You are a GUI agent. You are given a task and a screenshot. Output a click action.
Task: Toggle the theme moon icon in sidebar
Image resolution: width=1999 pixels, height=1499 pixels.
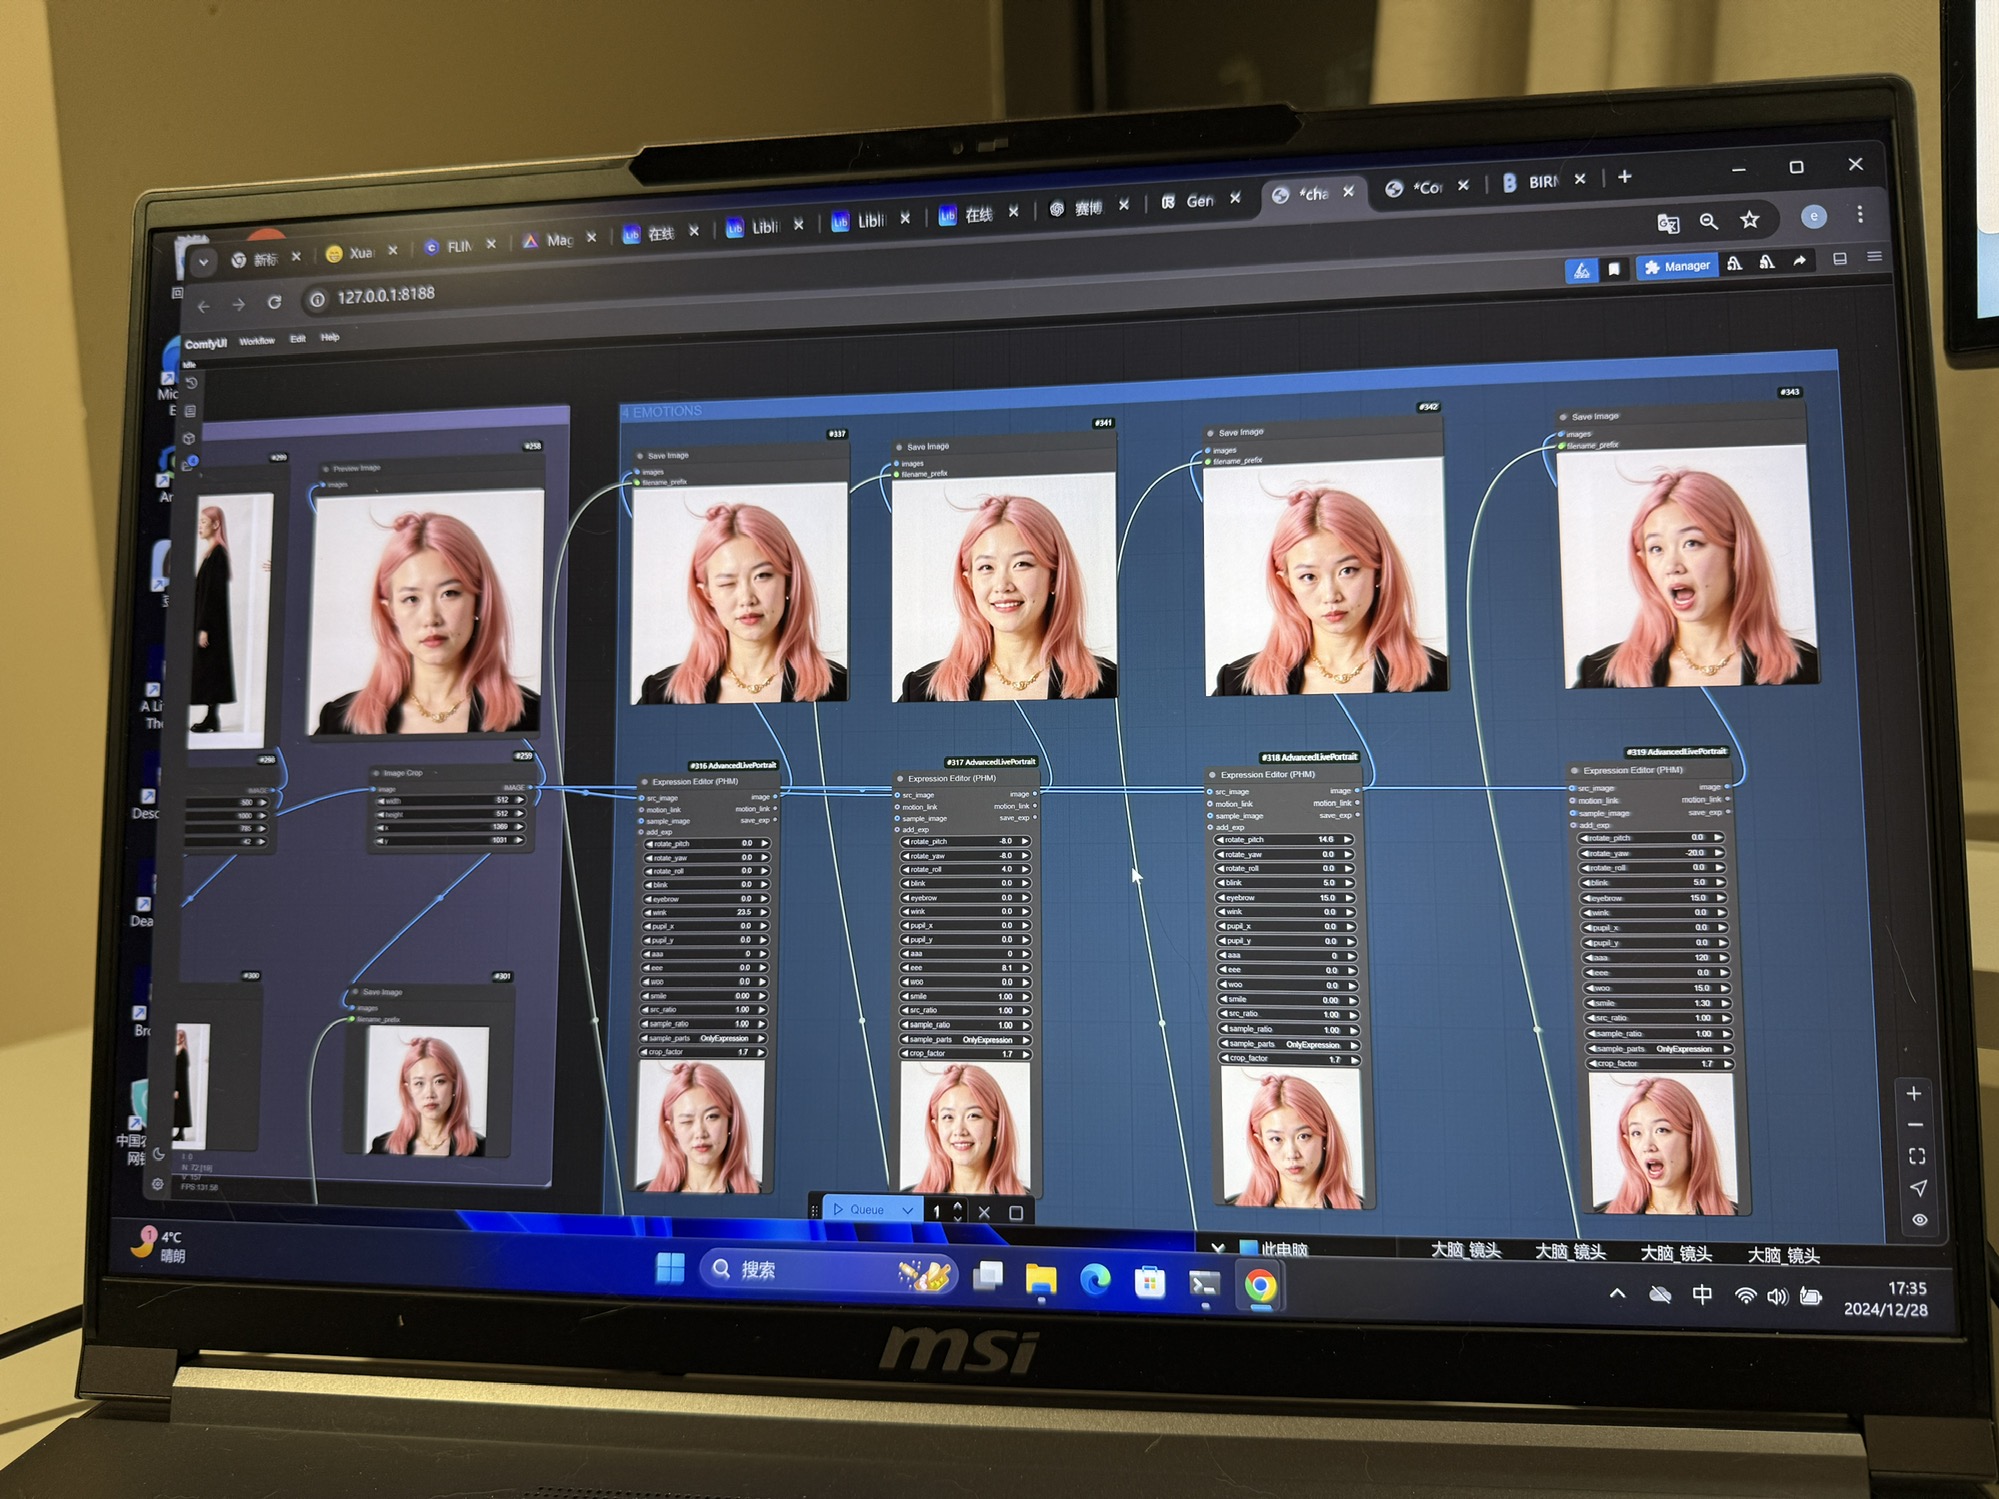[x=159, y=1154]
